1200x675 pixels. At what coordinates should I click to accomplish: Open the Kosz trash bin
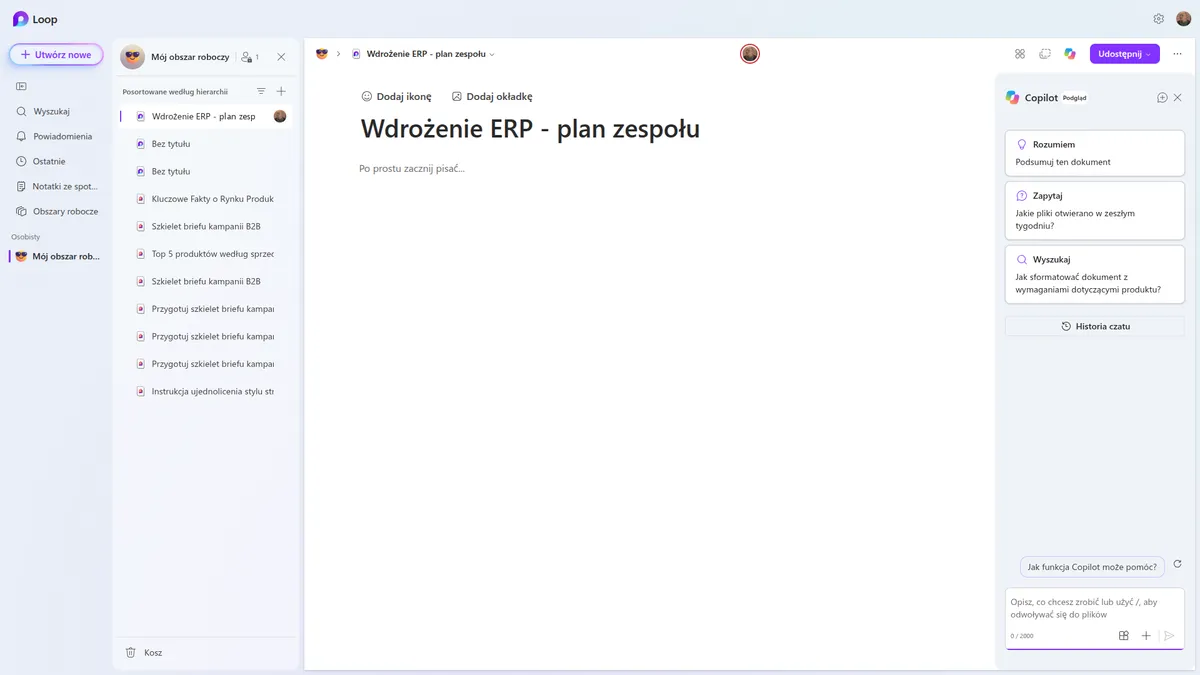click(144, 652)
